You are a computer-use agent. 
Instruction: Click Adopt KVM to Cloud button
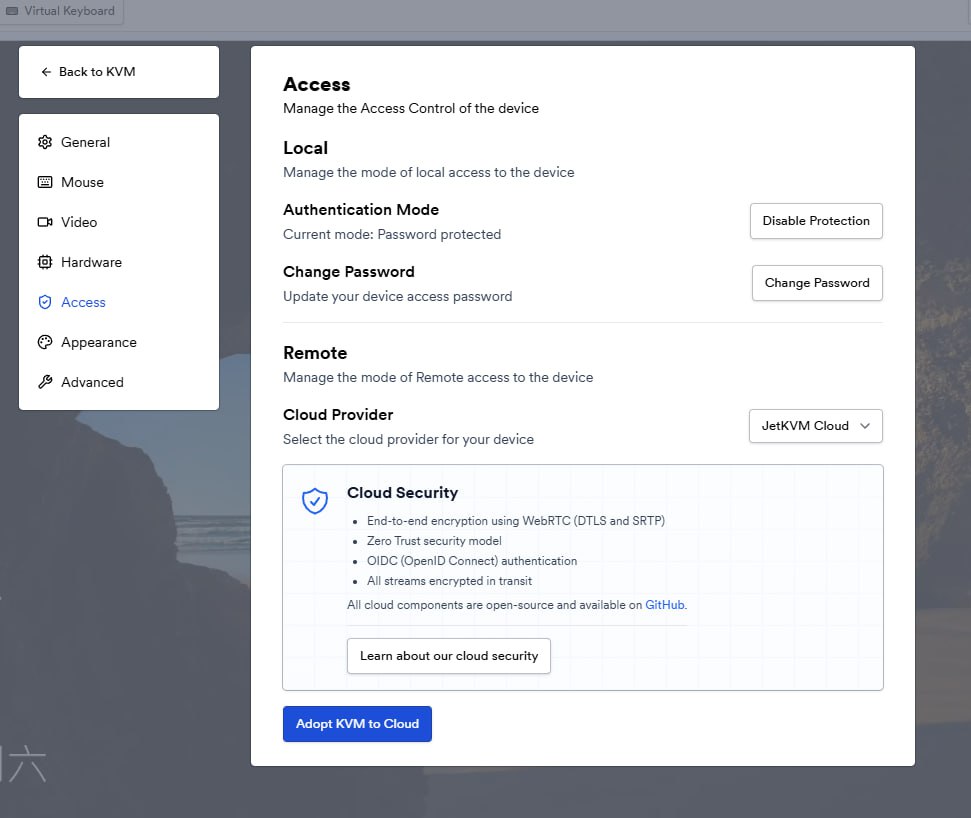click(357, 724)
